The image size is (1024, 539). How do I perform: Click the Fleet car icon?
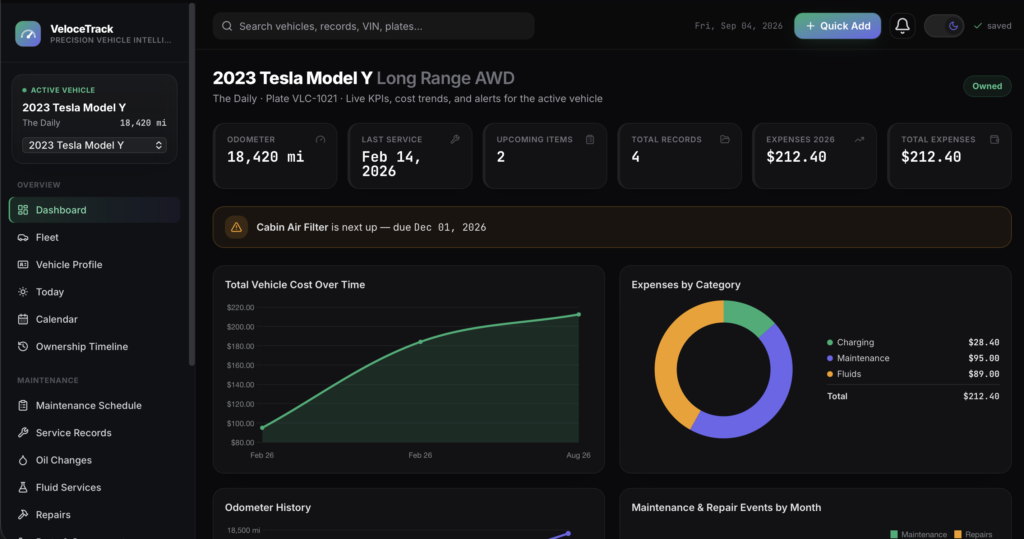23,237
